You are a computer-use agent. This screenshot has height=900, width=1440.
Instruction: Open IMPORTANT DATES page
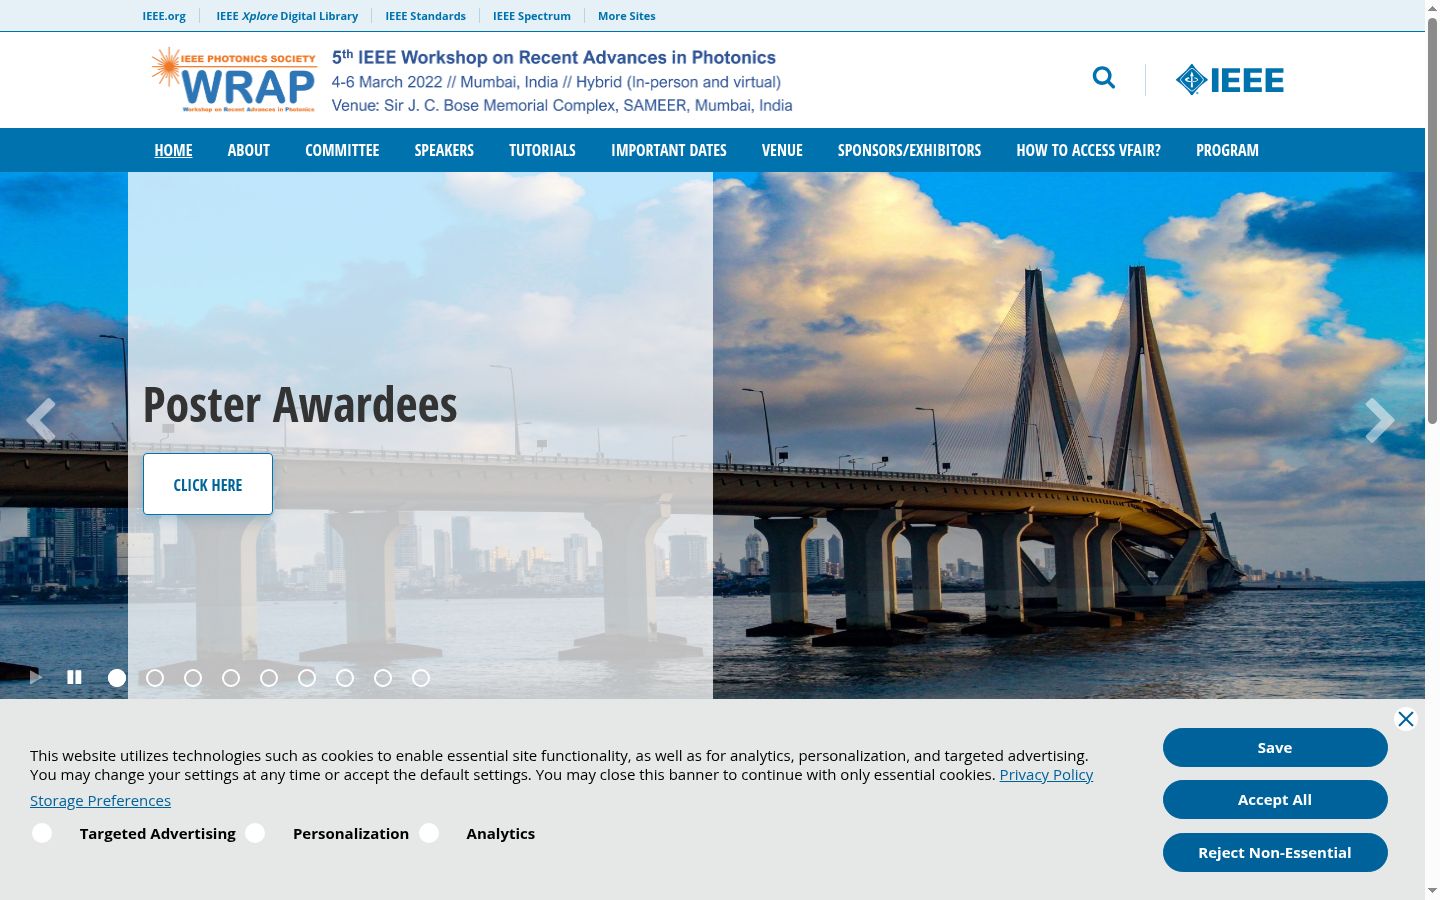[x=669, y=150]
